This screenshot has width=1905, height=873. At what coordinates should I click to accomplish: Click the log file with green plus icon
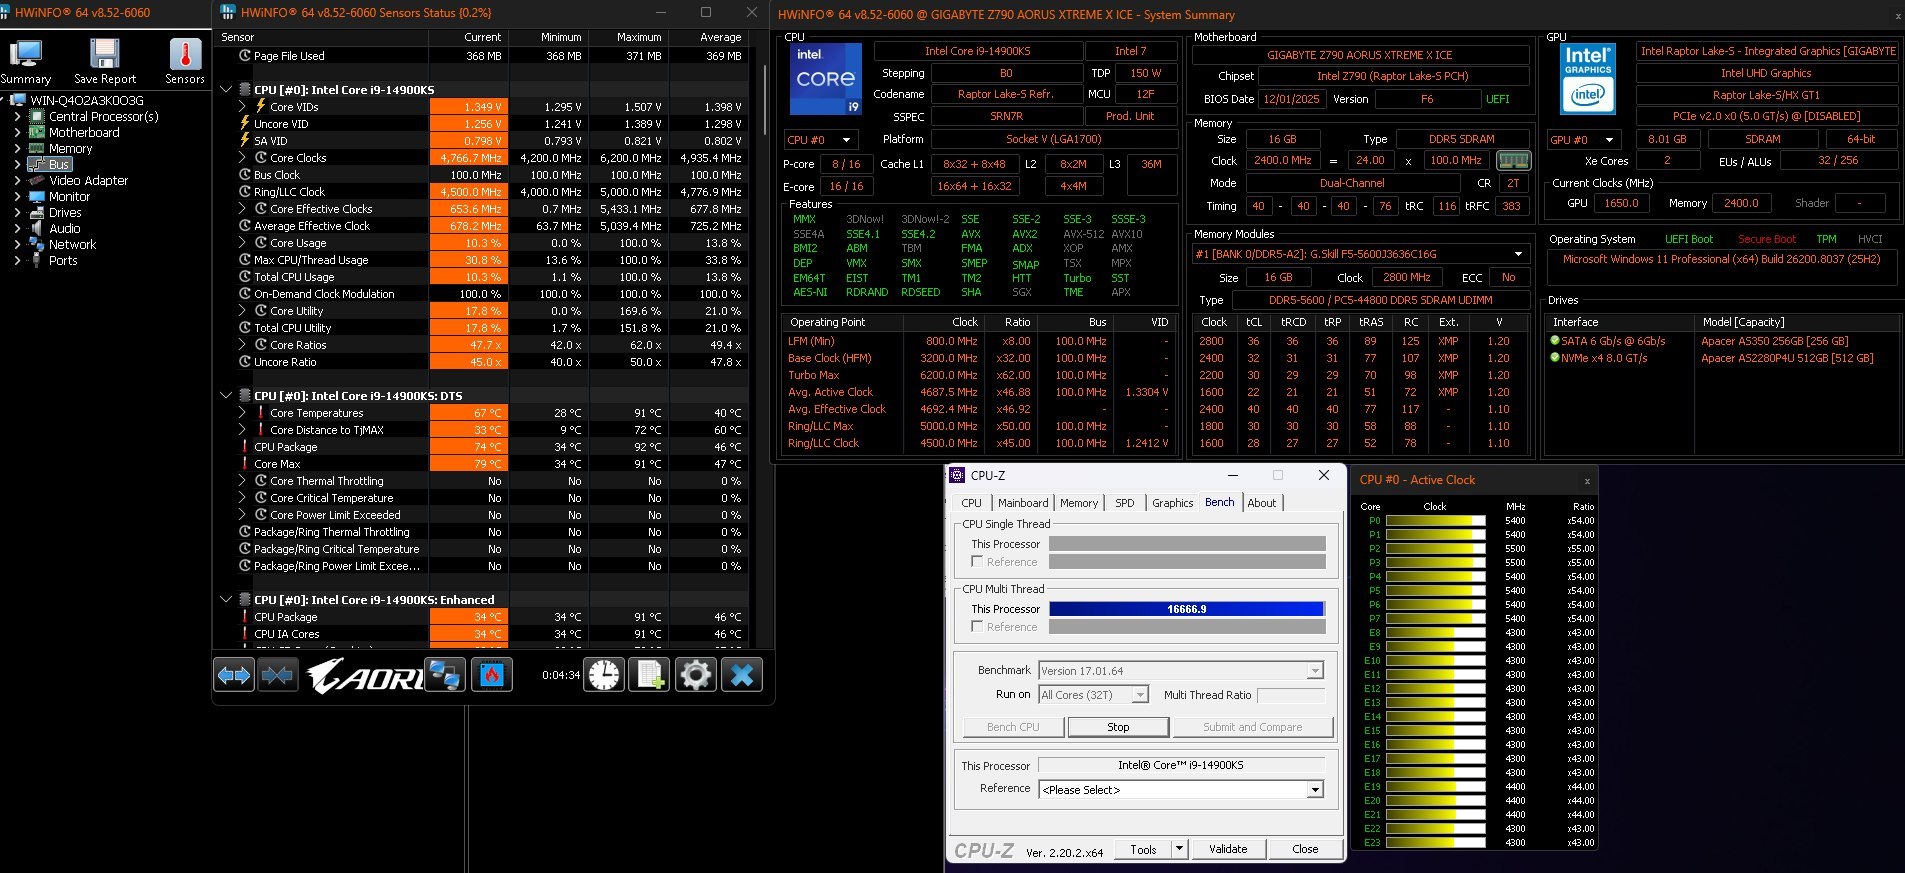pos(650,675)
